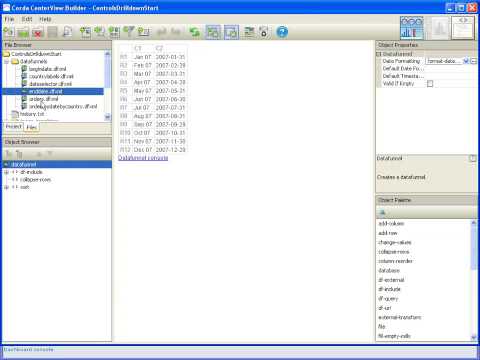Image resolution: width=480 pixels, height=360 pixels.
Task: Select countrylabels.dfxml in the file tree
Action: (x=51, y=76)
